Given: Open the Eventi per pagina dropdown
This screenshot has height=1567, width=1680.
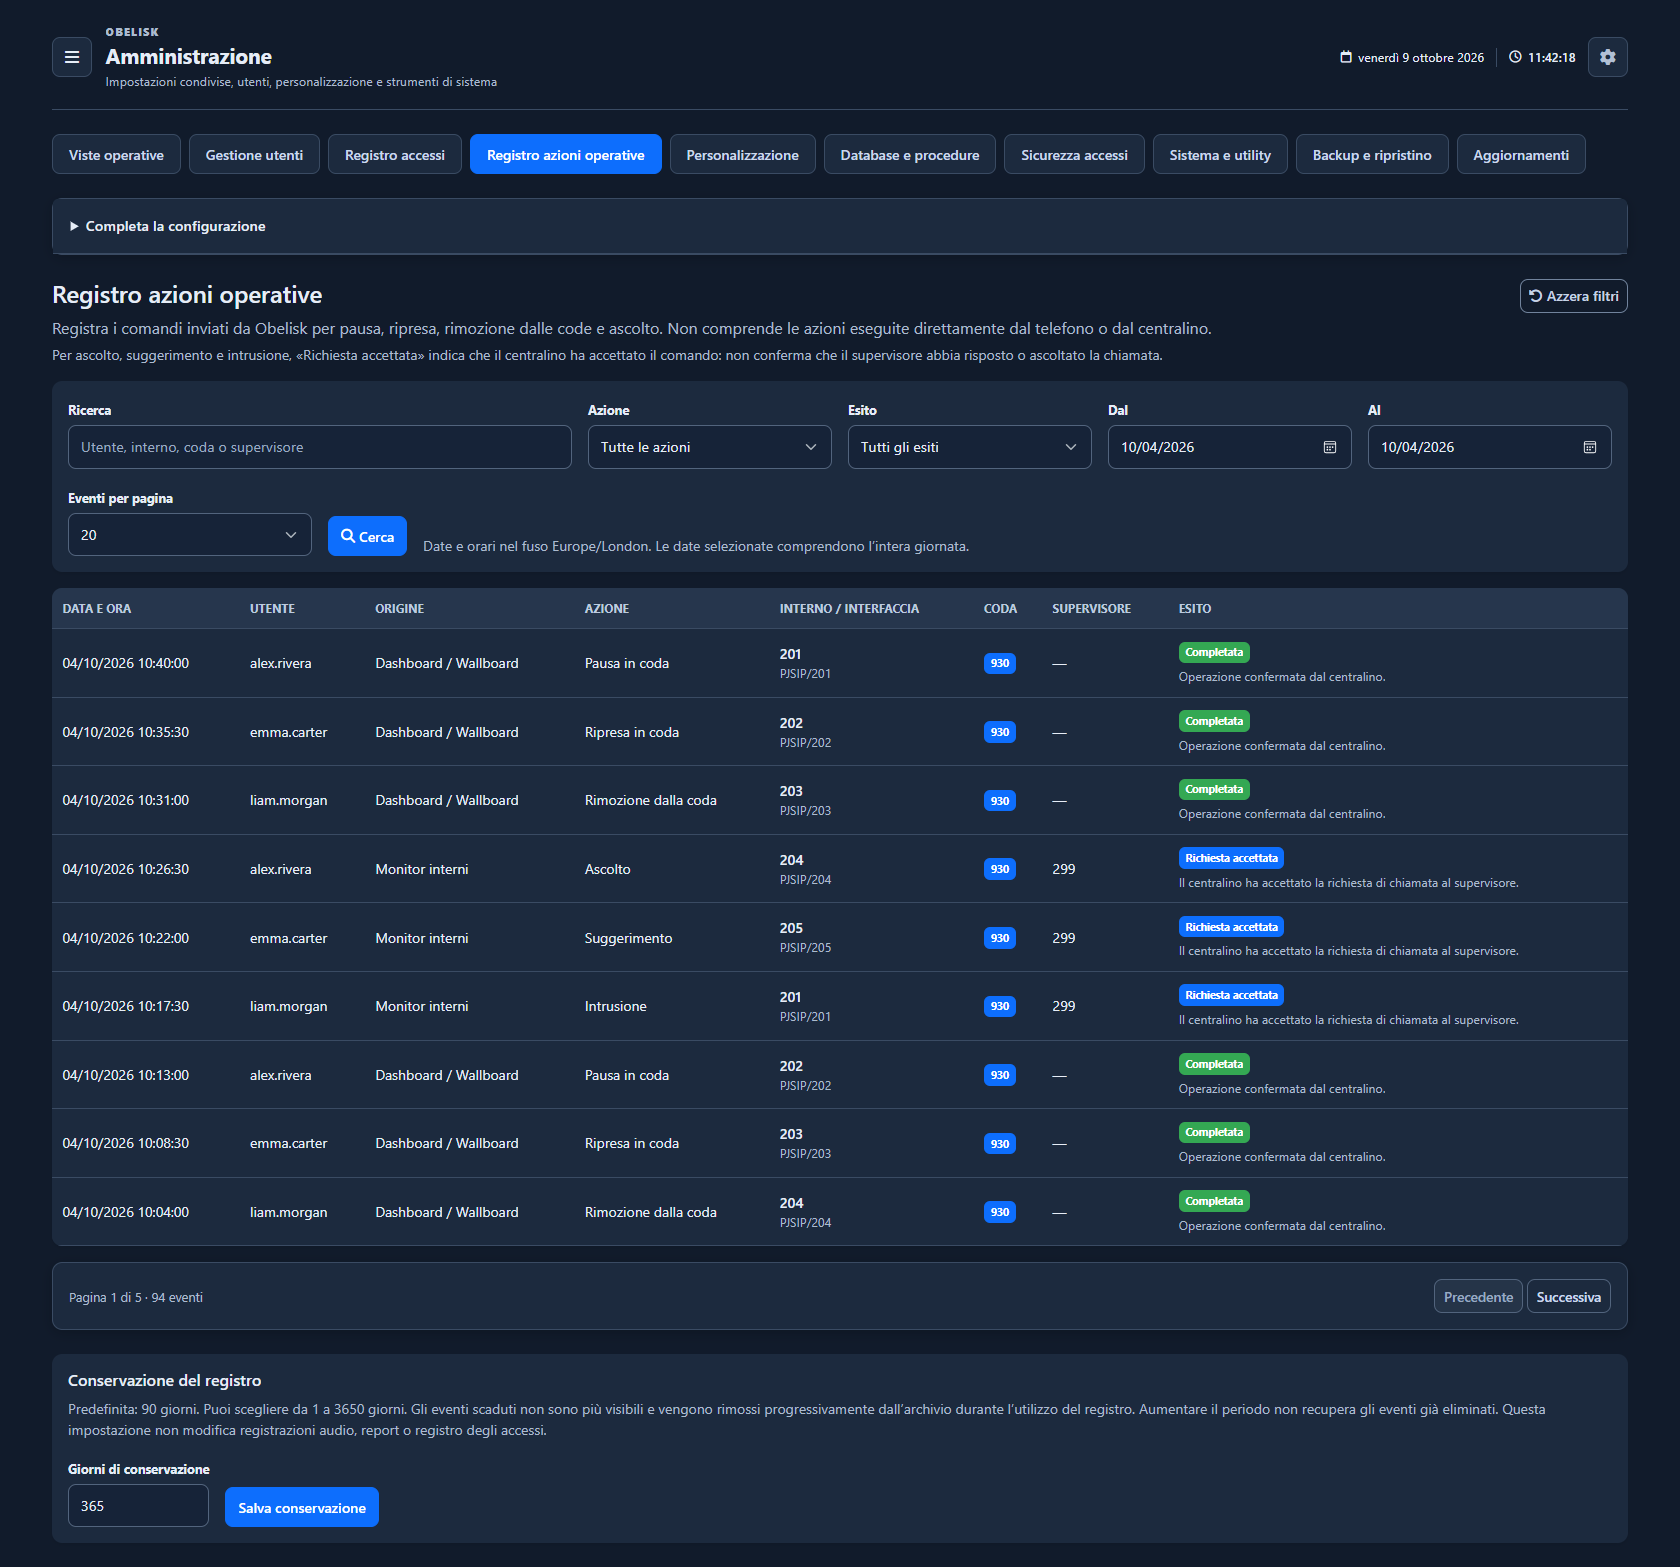Looking at the screenshot, I should 190,535.
